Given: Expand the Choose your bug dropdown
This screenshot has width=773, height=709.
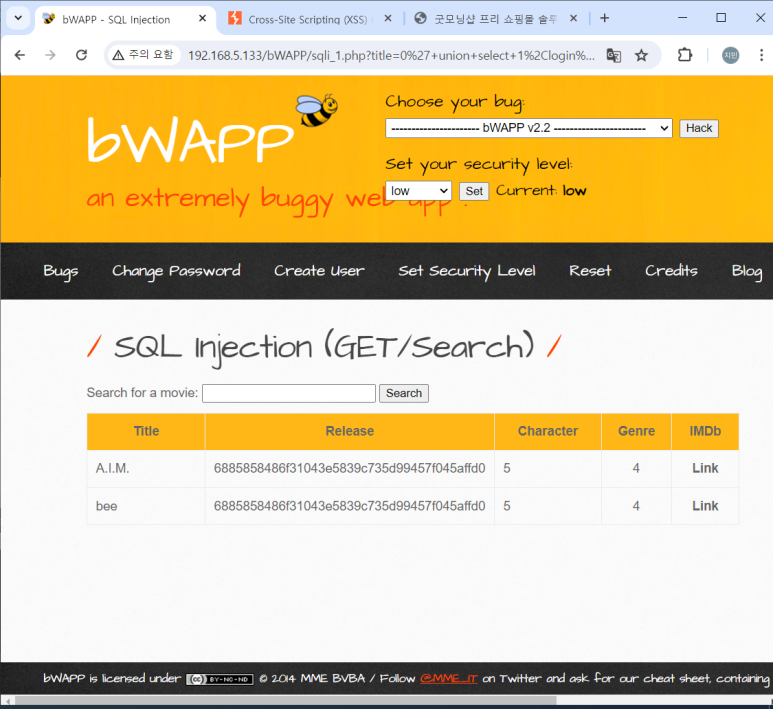Looking at the screenshot, I should coord(528,128).
